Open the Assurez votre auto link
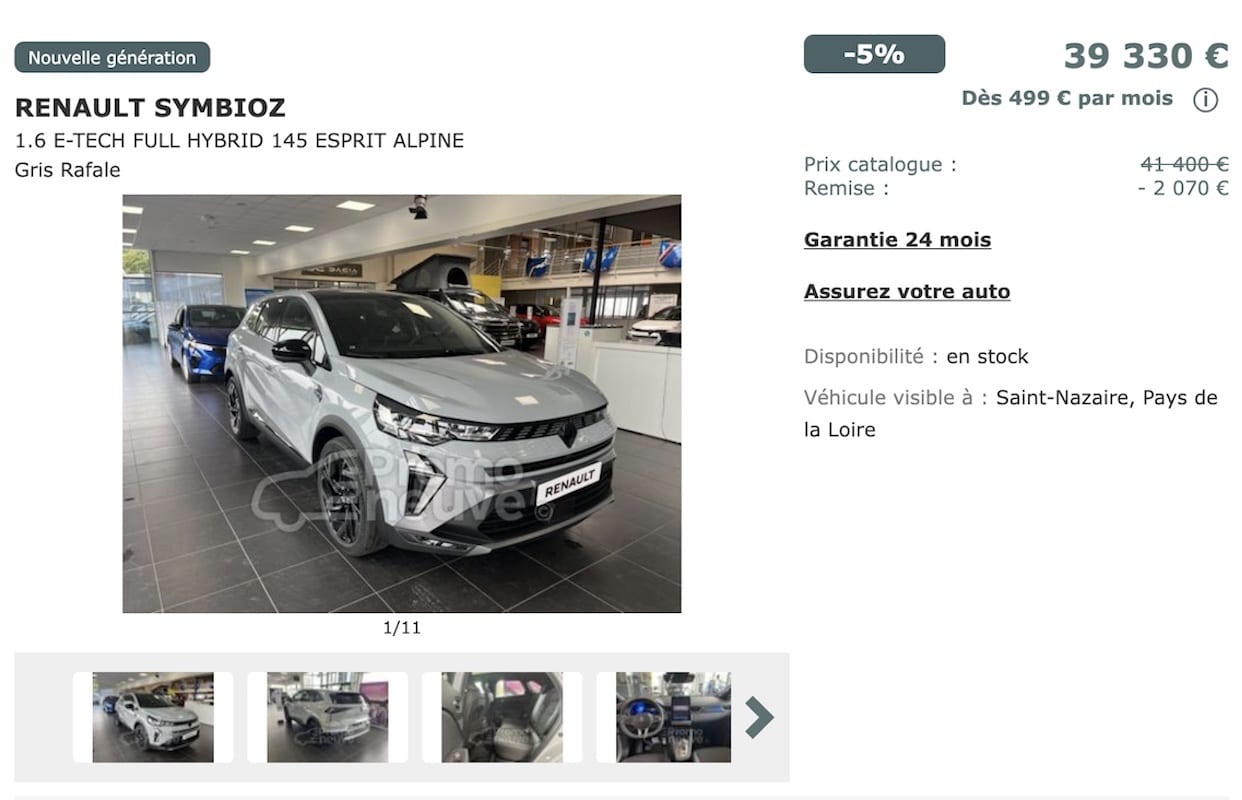 907,292
